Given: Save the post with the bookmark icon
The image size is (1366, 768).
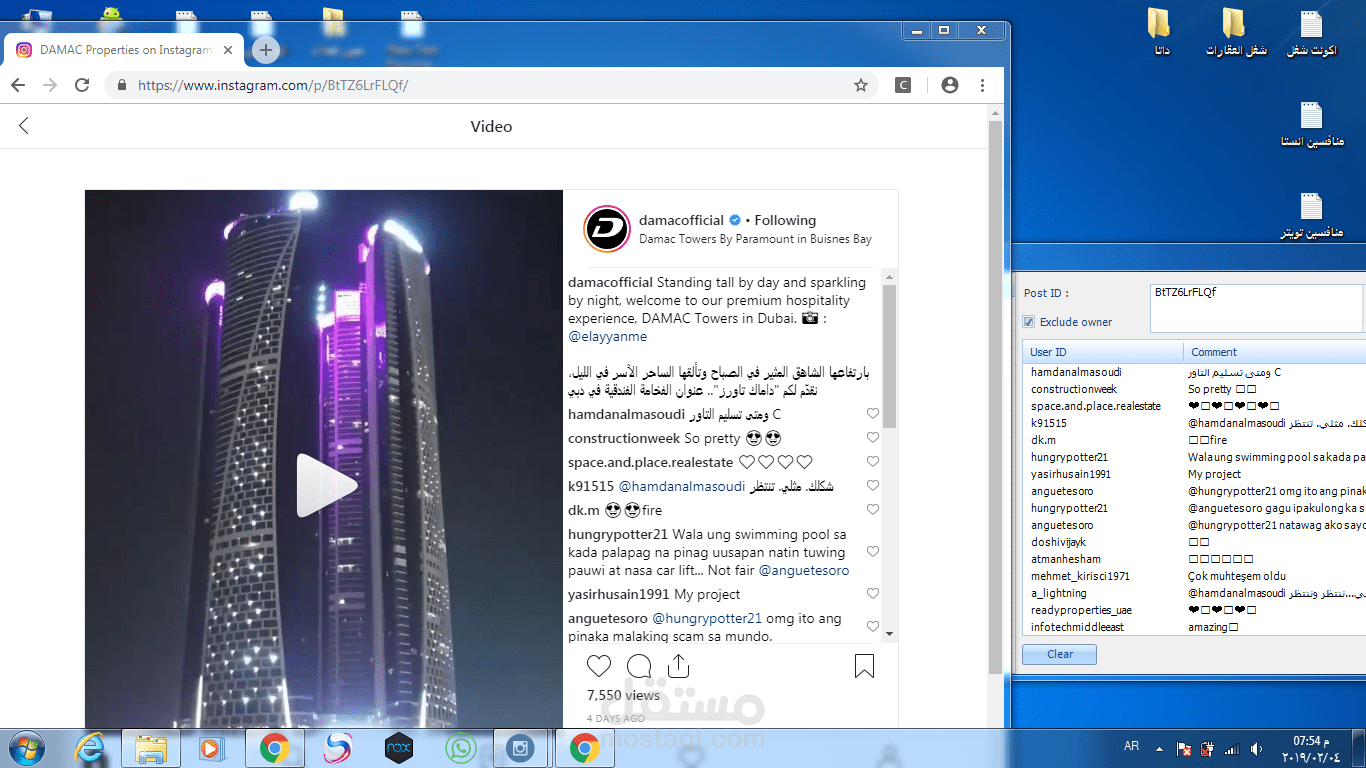Looking at the screenshot, I should coord(864,666).
